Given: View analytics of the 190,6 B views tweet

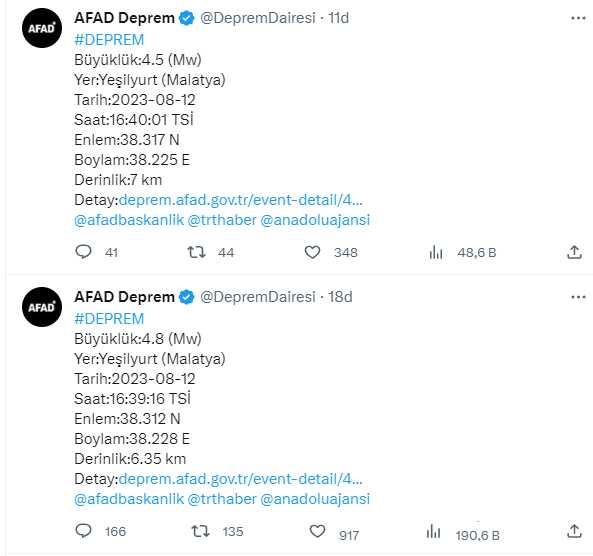Looking at the screenshot, I should [x=433, y=531].
